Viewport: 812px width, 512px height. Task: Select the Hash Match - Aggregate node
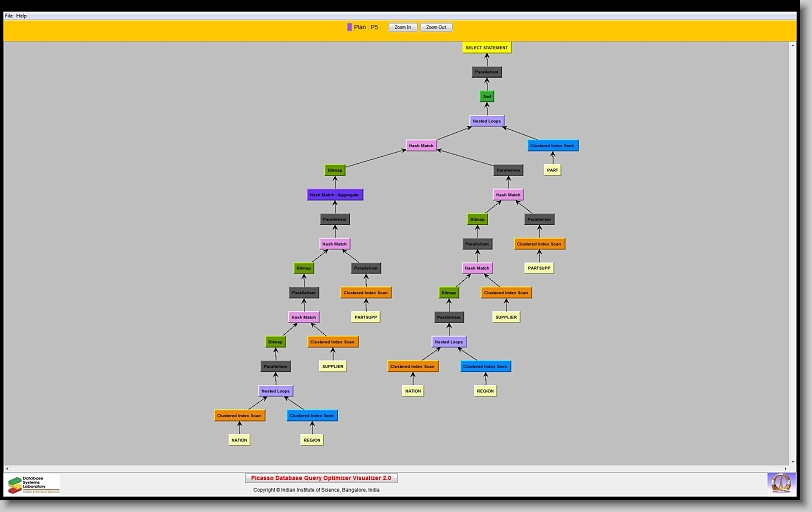335,195
